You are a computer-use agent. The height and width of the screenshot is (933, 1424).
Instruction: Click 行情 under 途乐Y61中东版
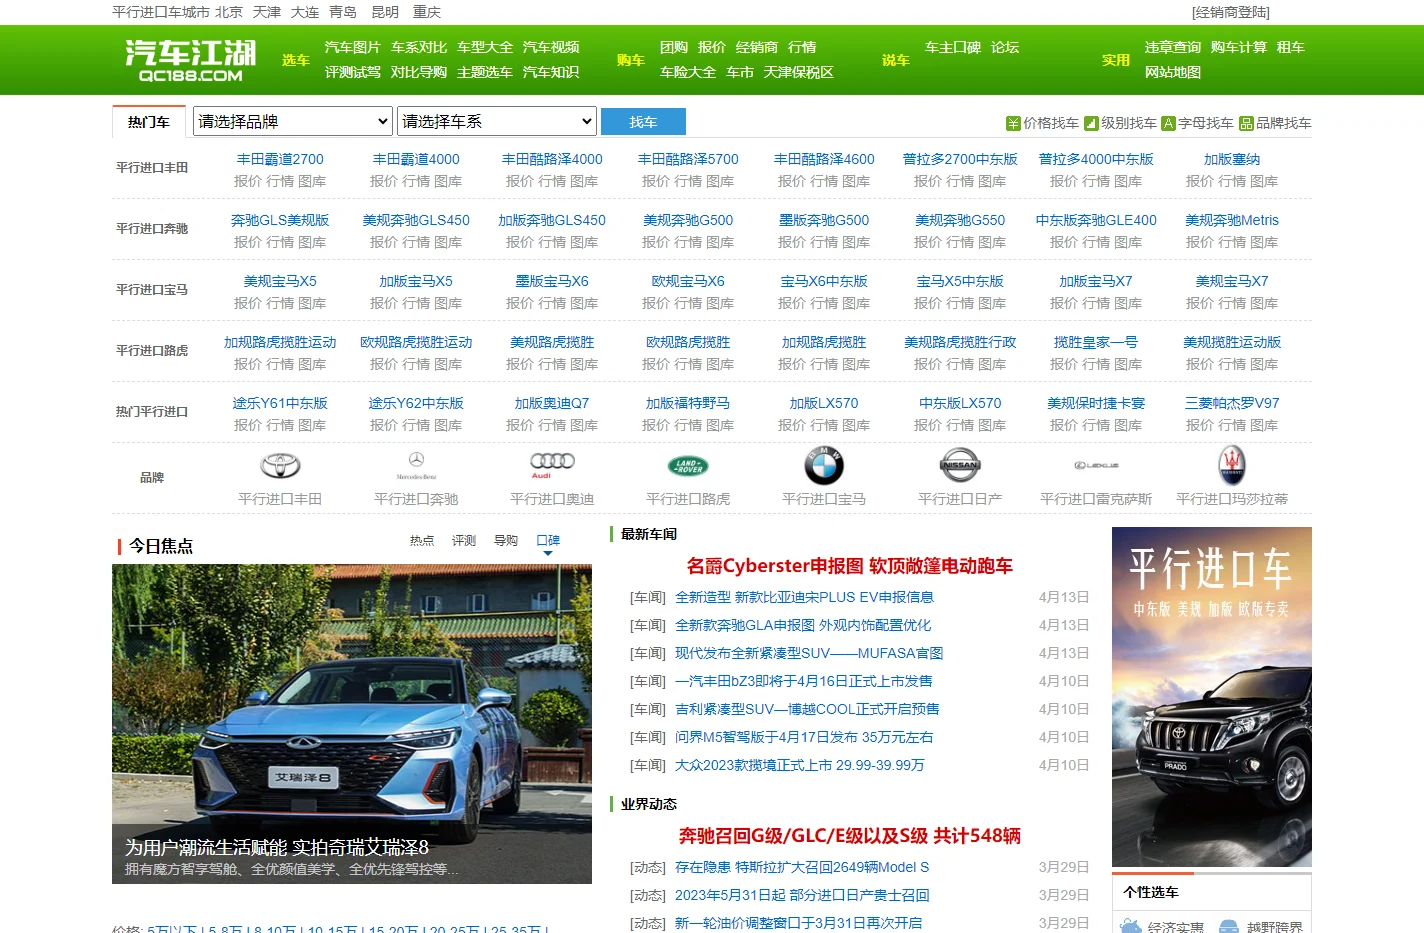pos(280,425)
